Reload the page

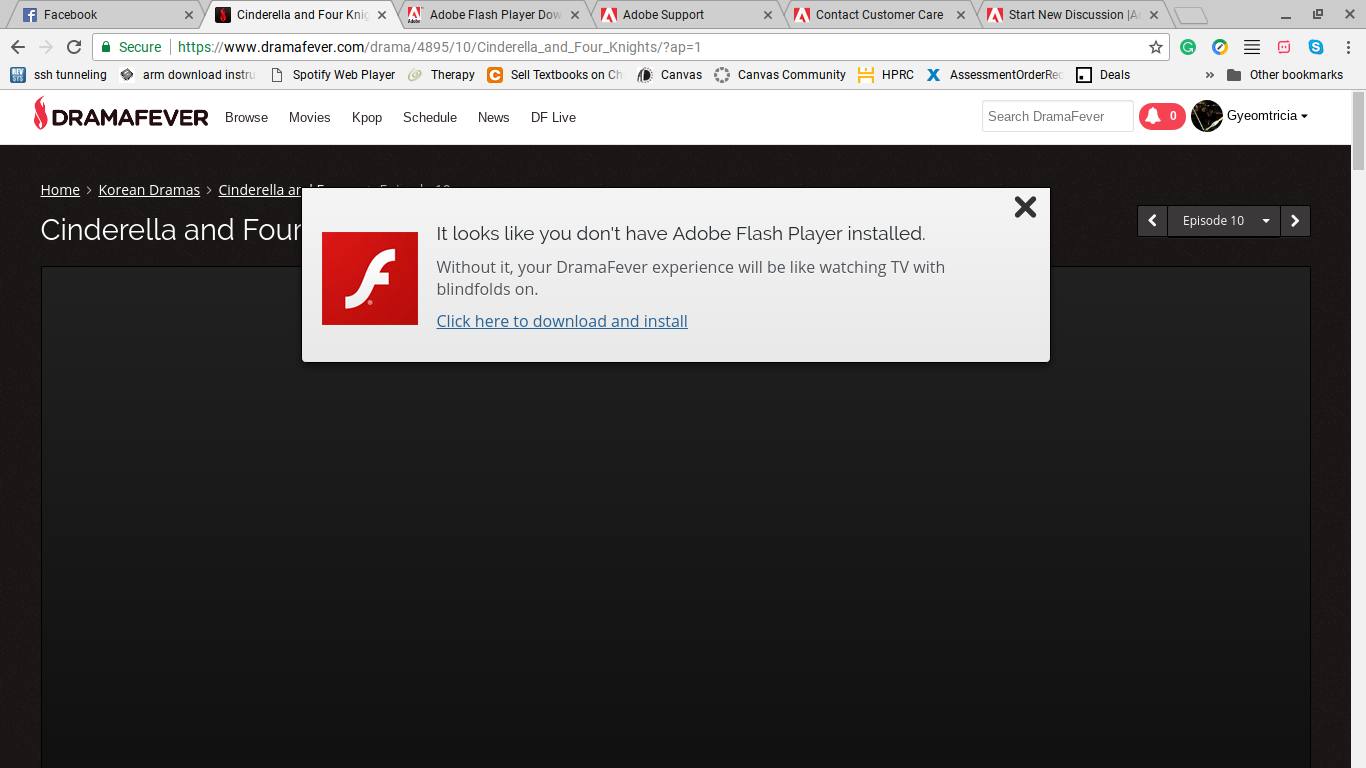(x=74, y=47)
